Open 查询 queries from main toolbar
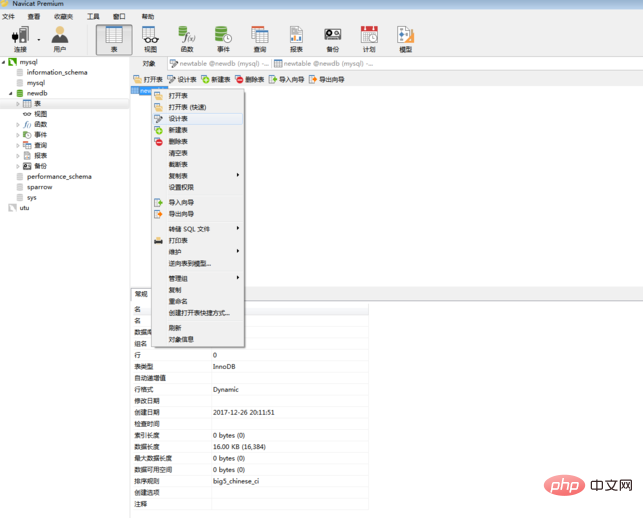Image resolution: width=643 pixels, height=518 pixels. point(260,39)
